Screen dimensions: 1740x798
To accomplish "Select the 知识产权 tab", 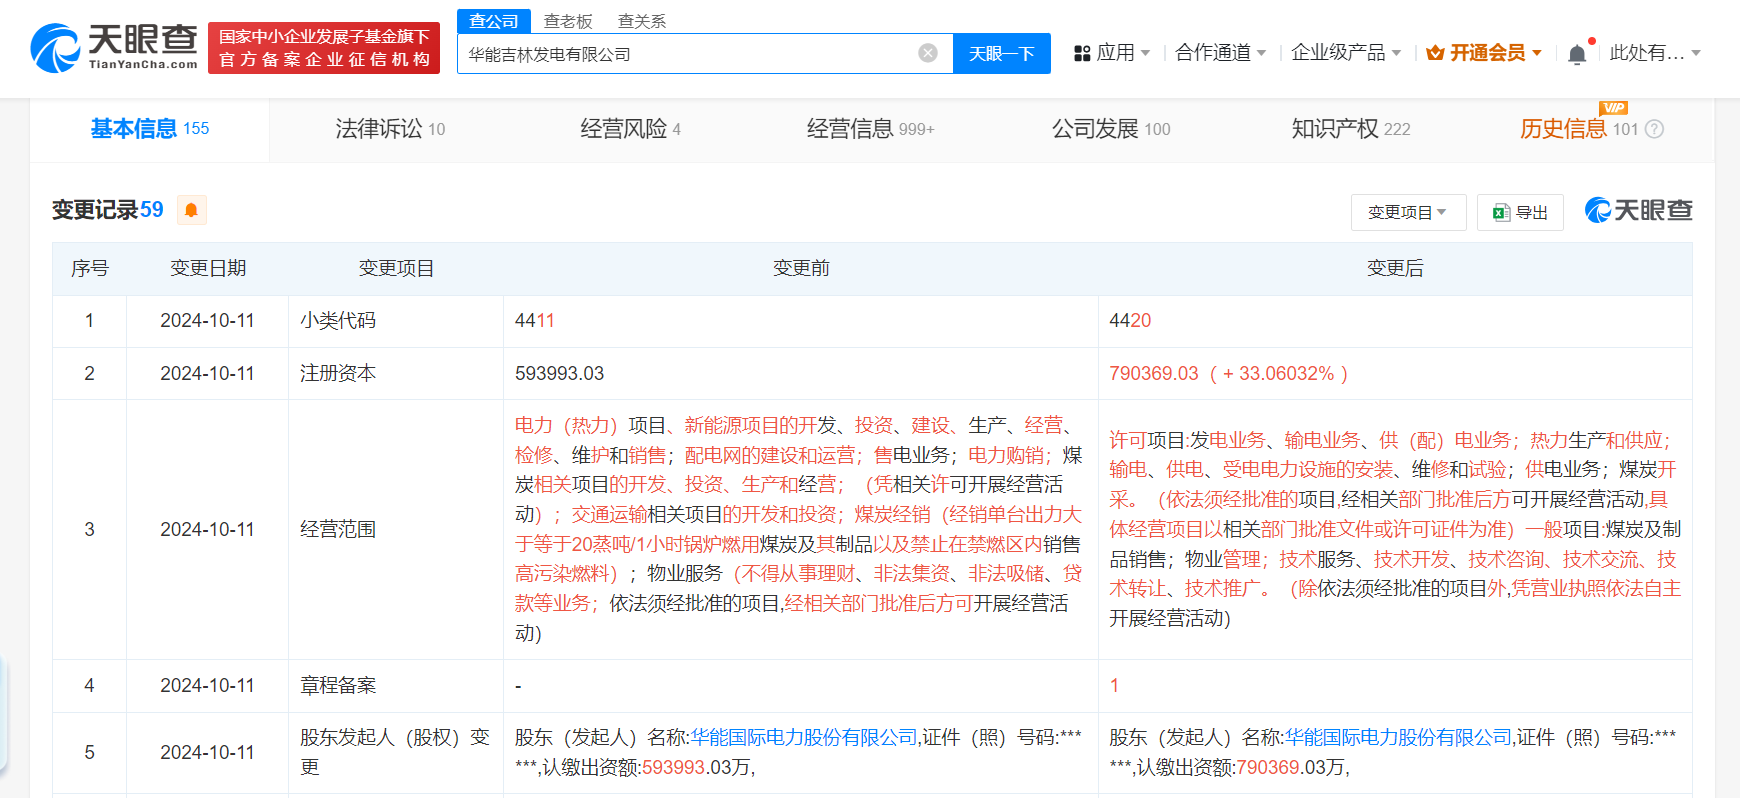I will (x=1351, y=129).
